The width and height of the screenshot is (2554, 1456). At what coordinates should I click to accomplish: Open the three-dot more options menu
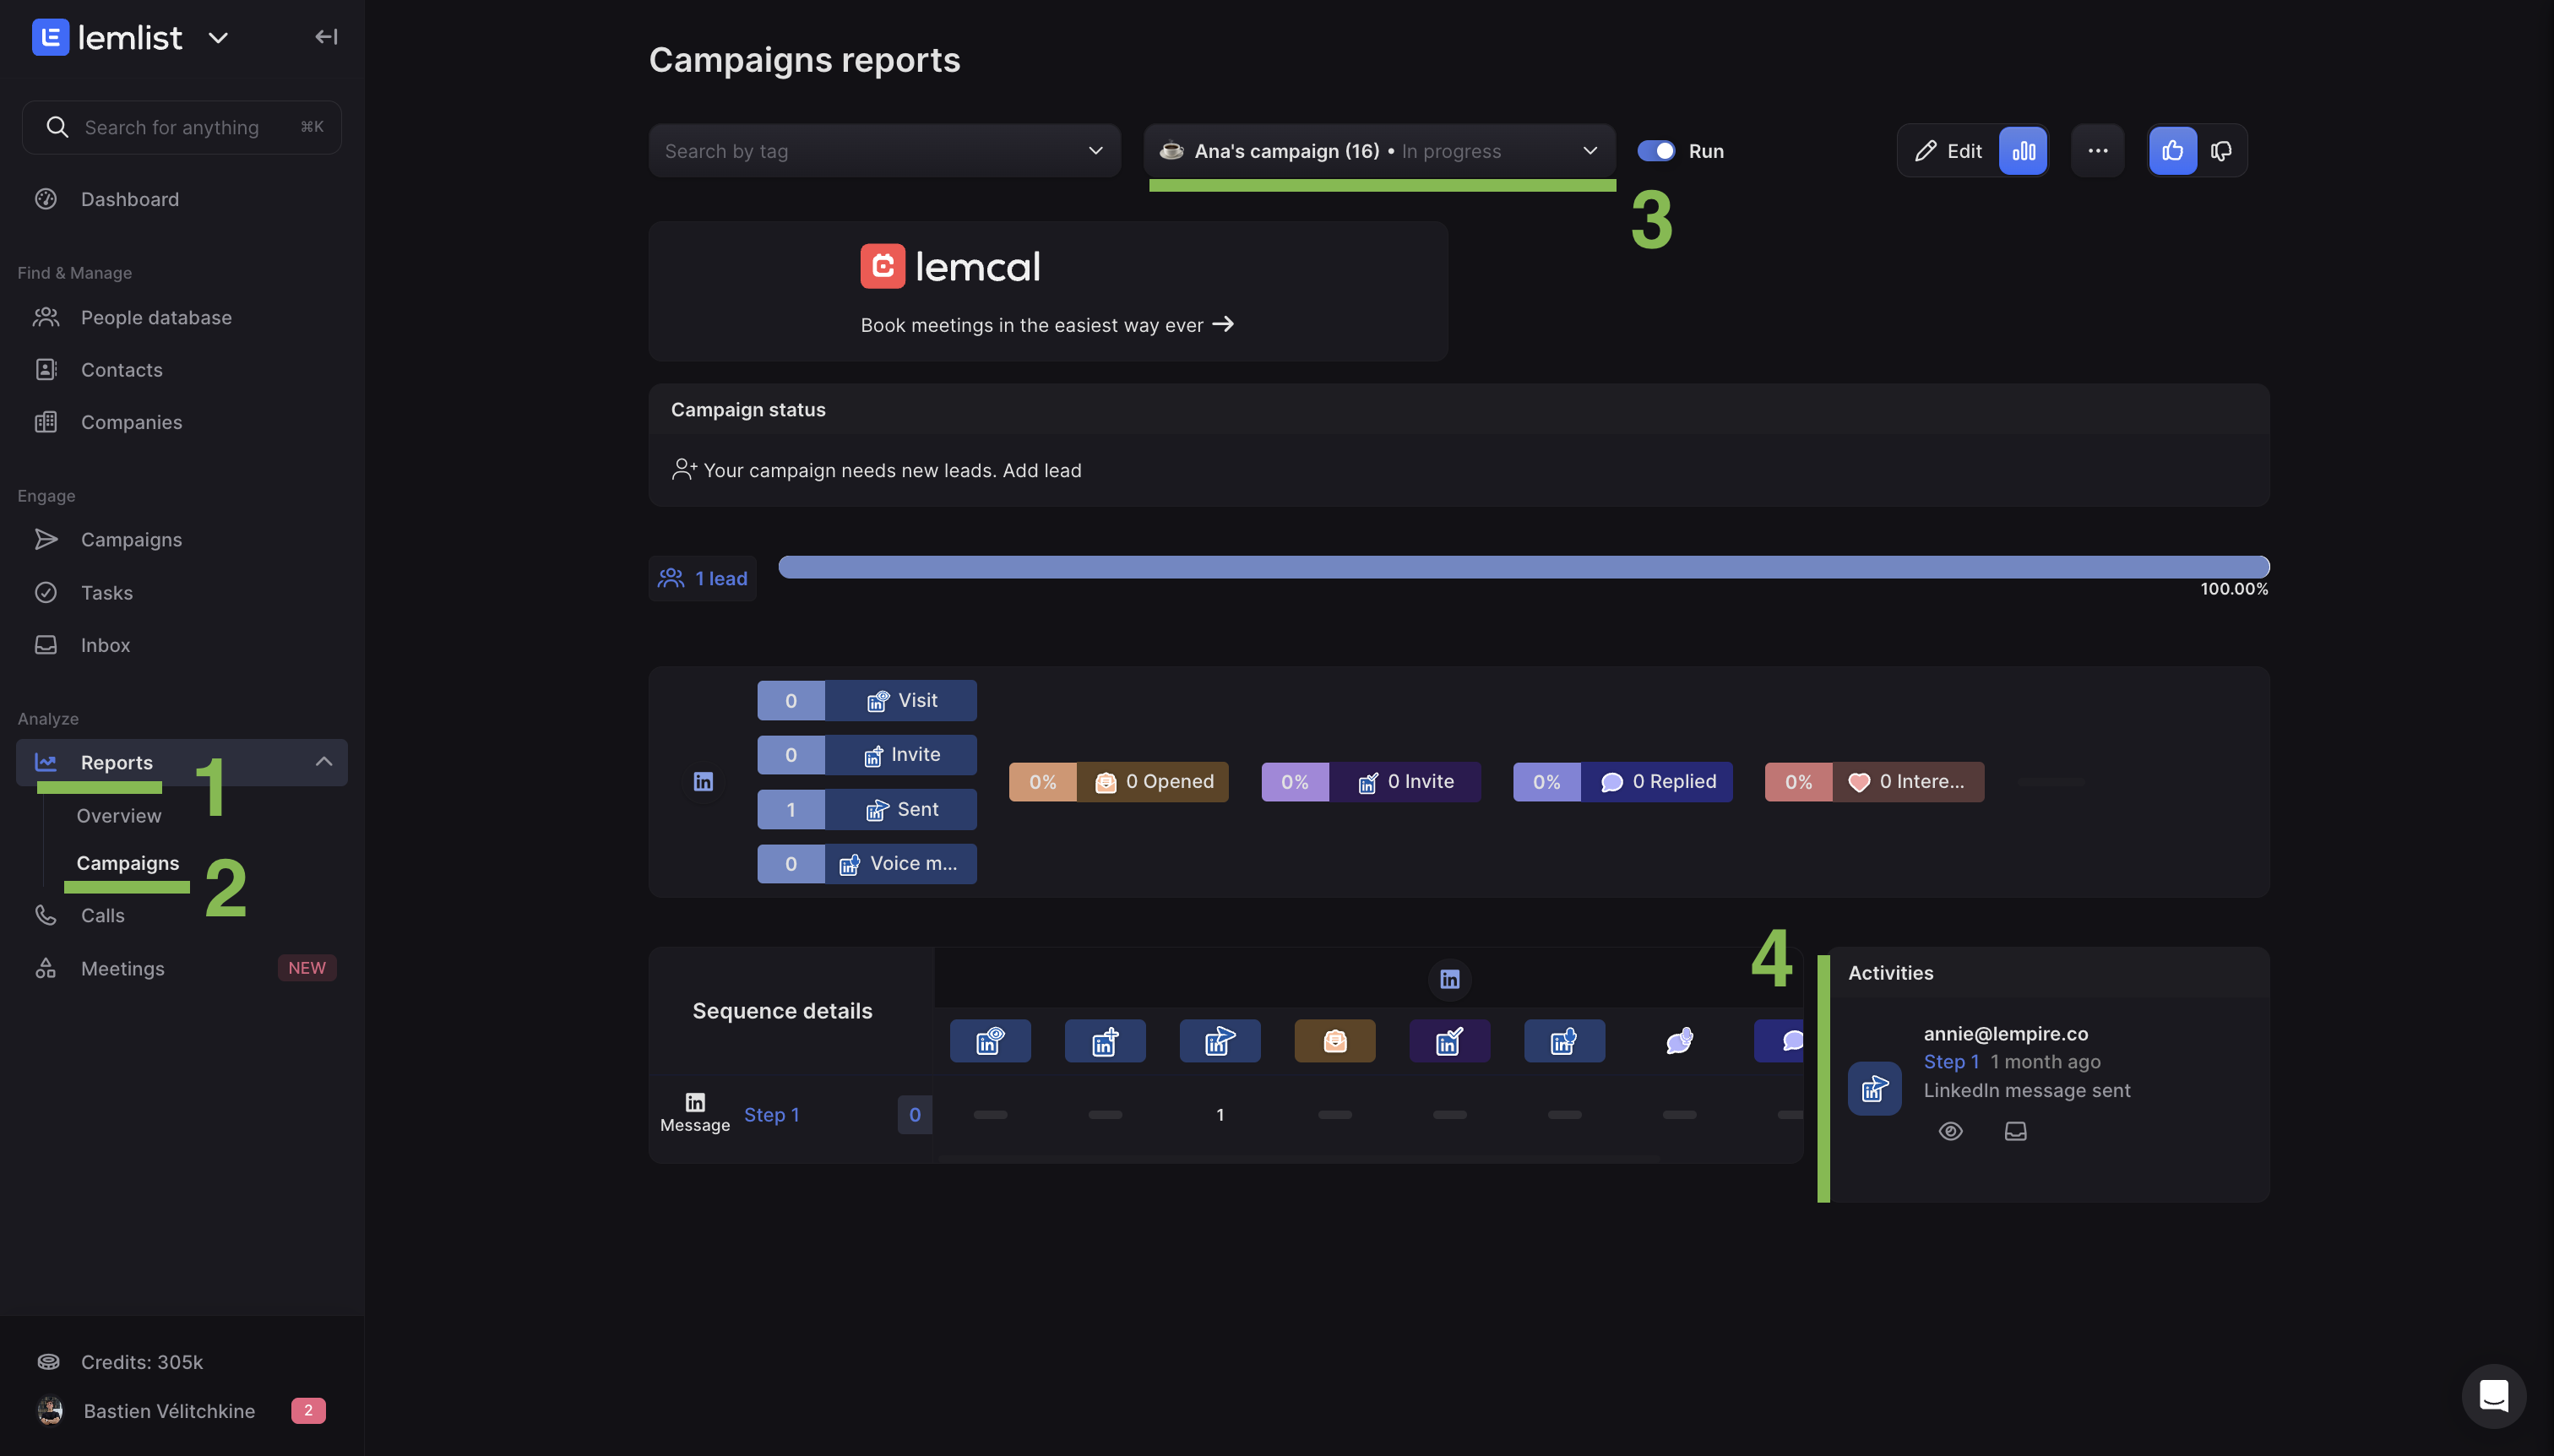2098,151
